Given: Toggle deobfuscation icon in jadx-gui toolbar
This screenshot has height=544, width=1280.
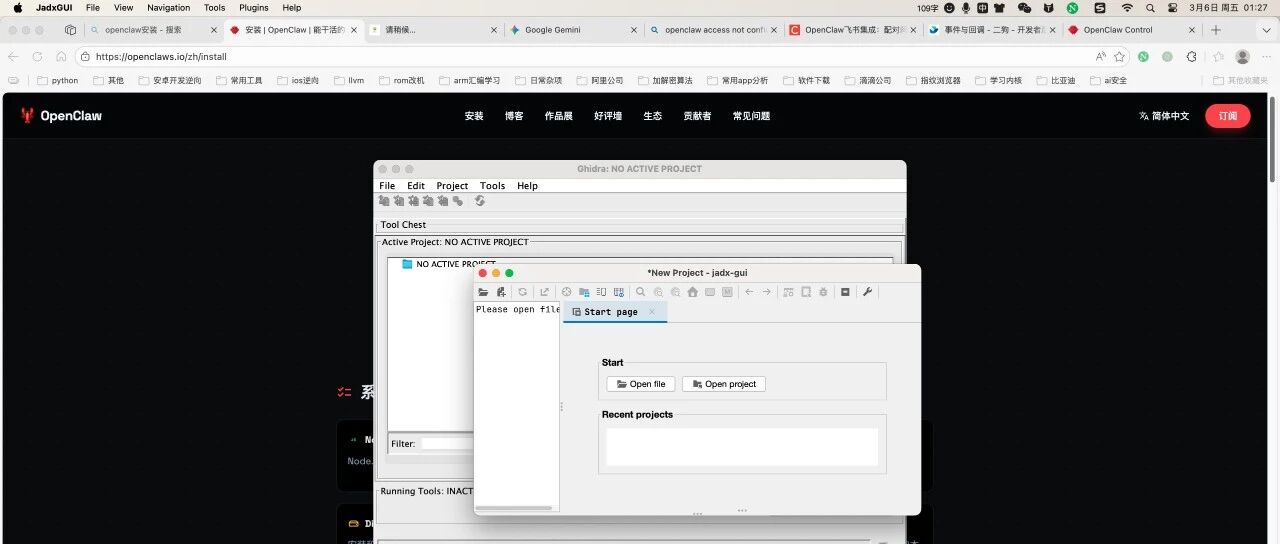Looking at the screenshot, I should coord(788,292).
